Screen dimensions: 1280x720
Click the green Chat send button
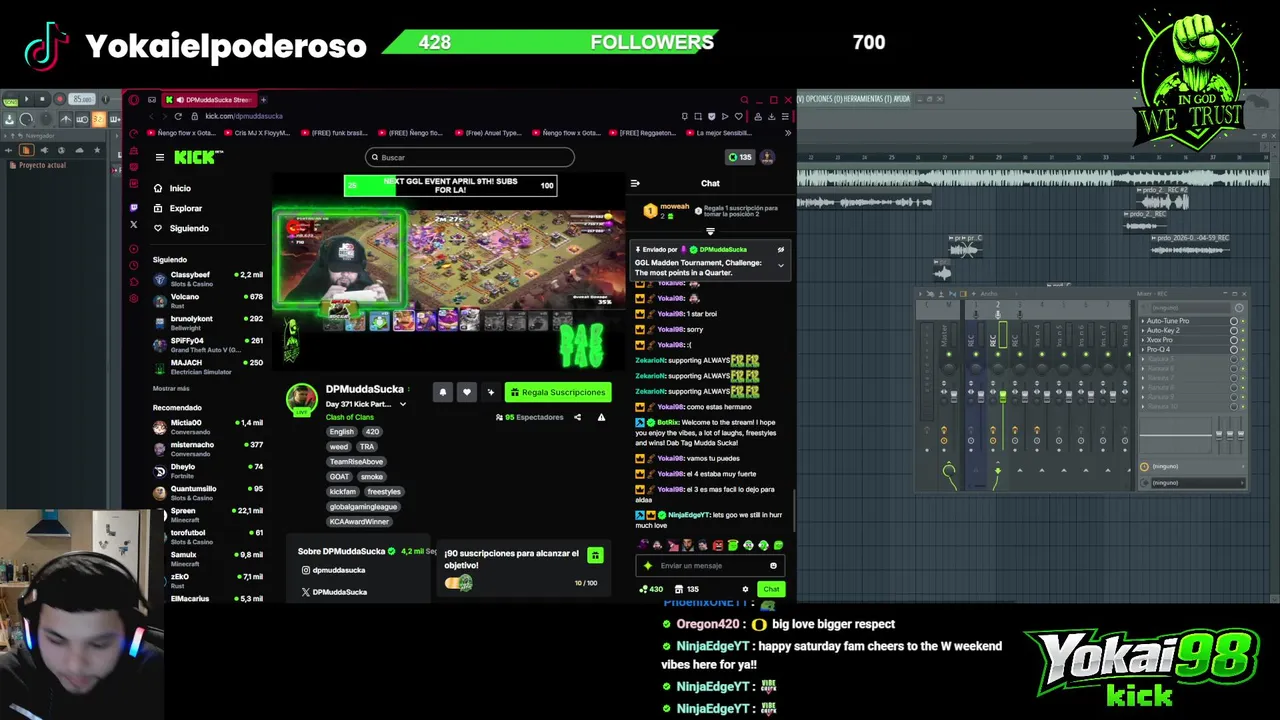tap(771, 589)
